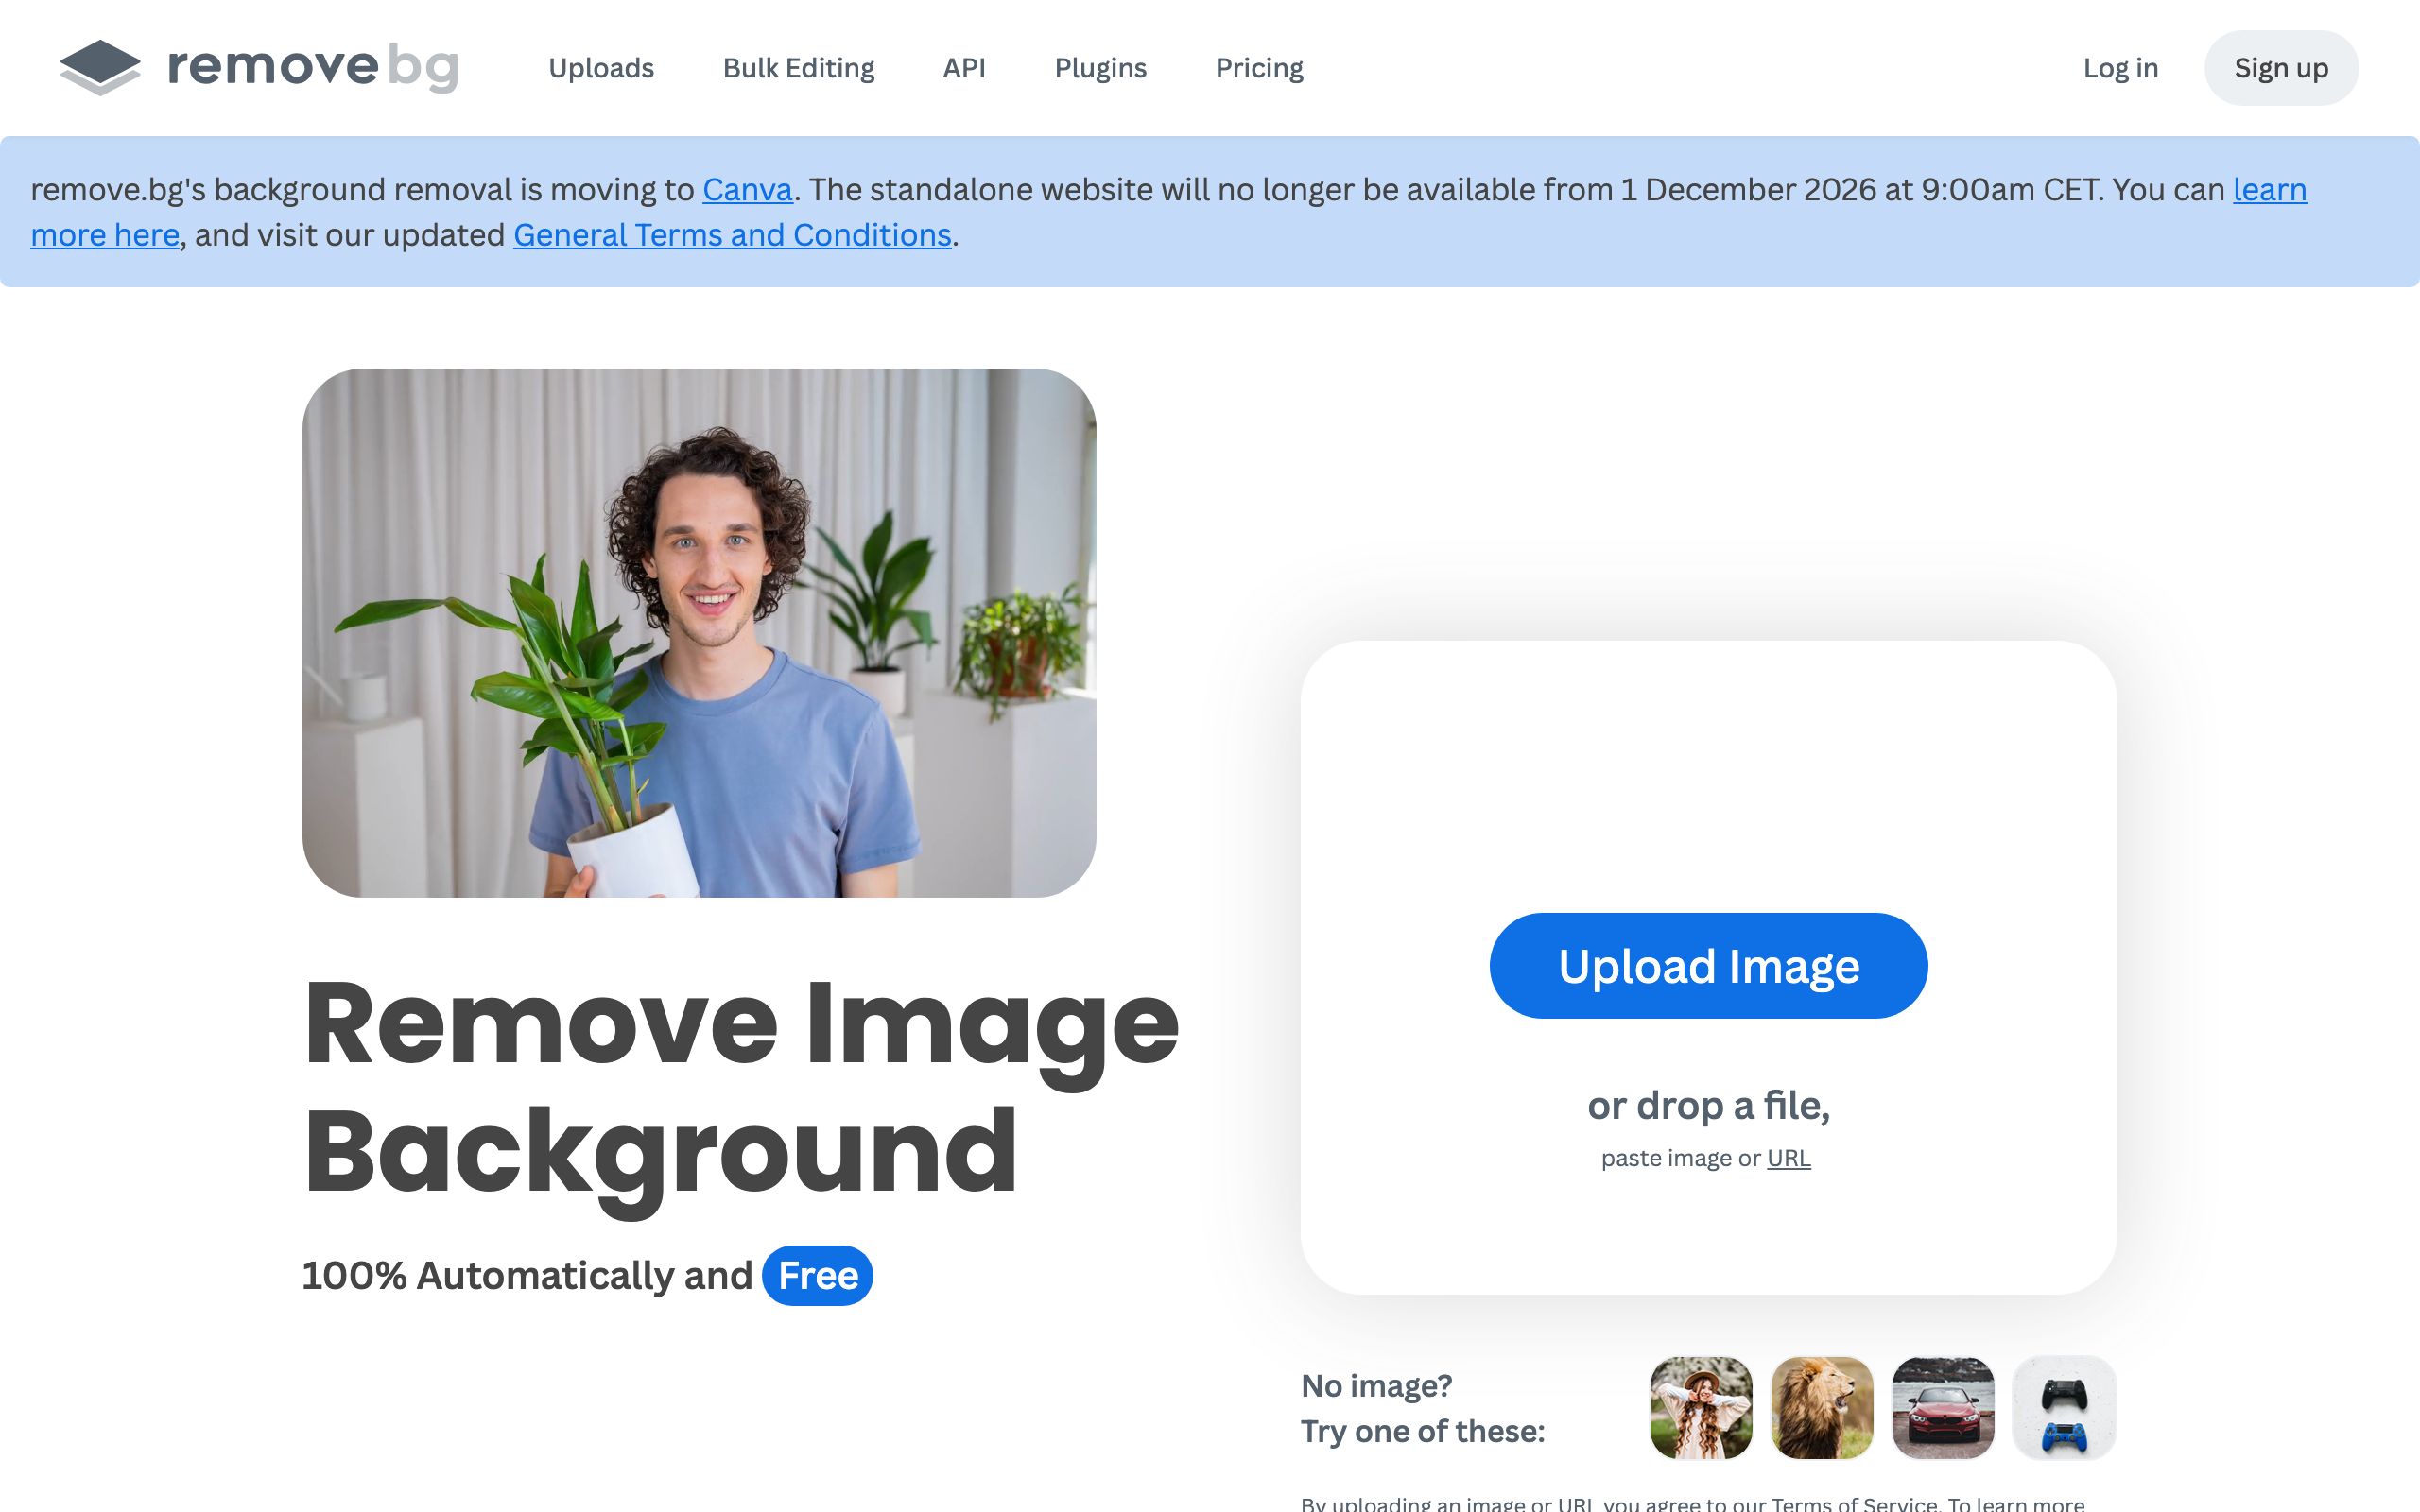
Task: Open the 'learn more here' link
Action: pyautogui.click(x=105, y=235)
